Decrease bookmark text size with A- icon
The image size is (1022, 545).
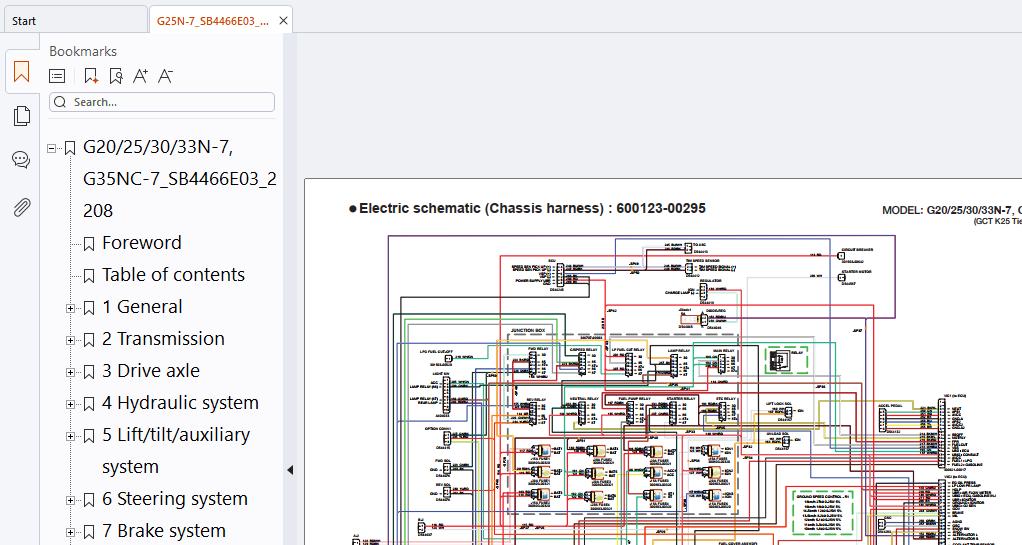(x=166, y=76)
